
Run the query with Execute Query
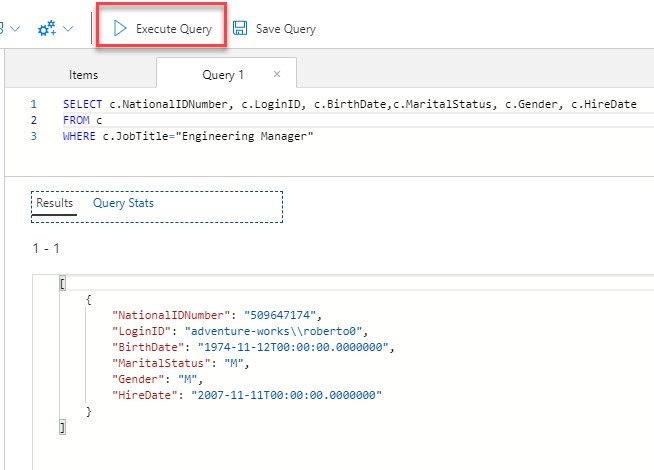[161, 29]
